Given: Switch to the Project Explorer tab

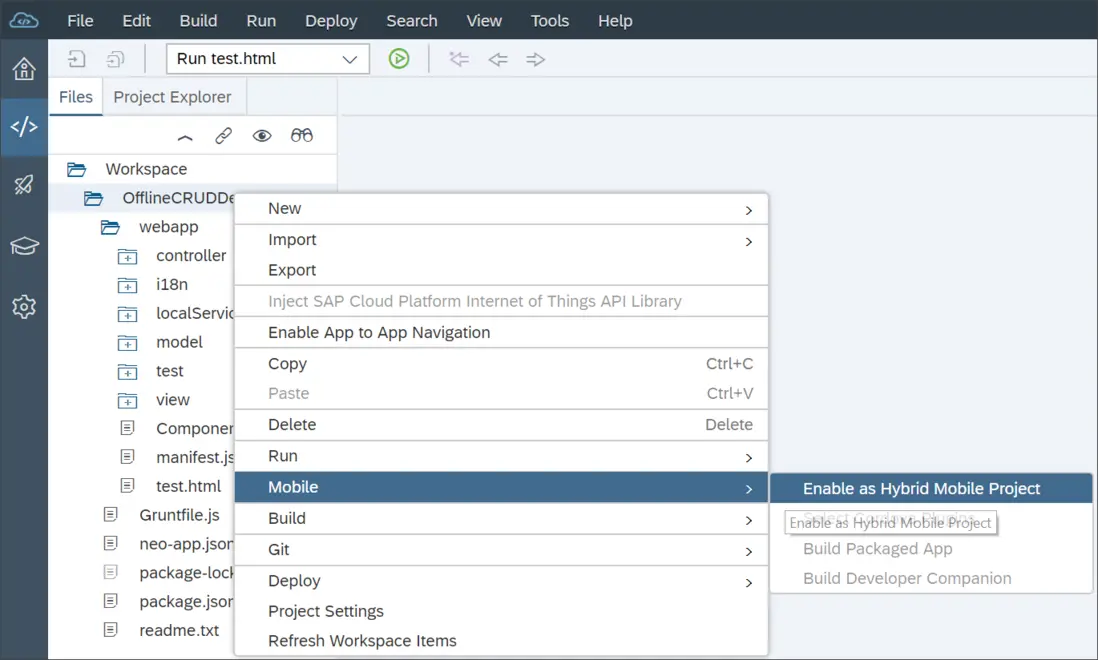Looking at the screenshot, I should tap(172, 97).
